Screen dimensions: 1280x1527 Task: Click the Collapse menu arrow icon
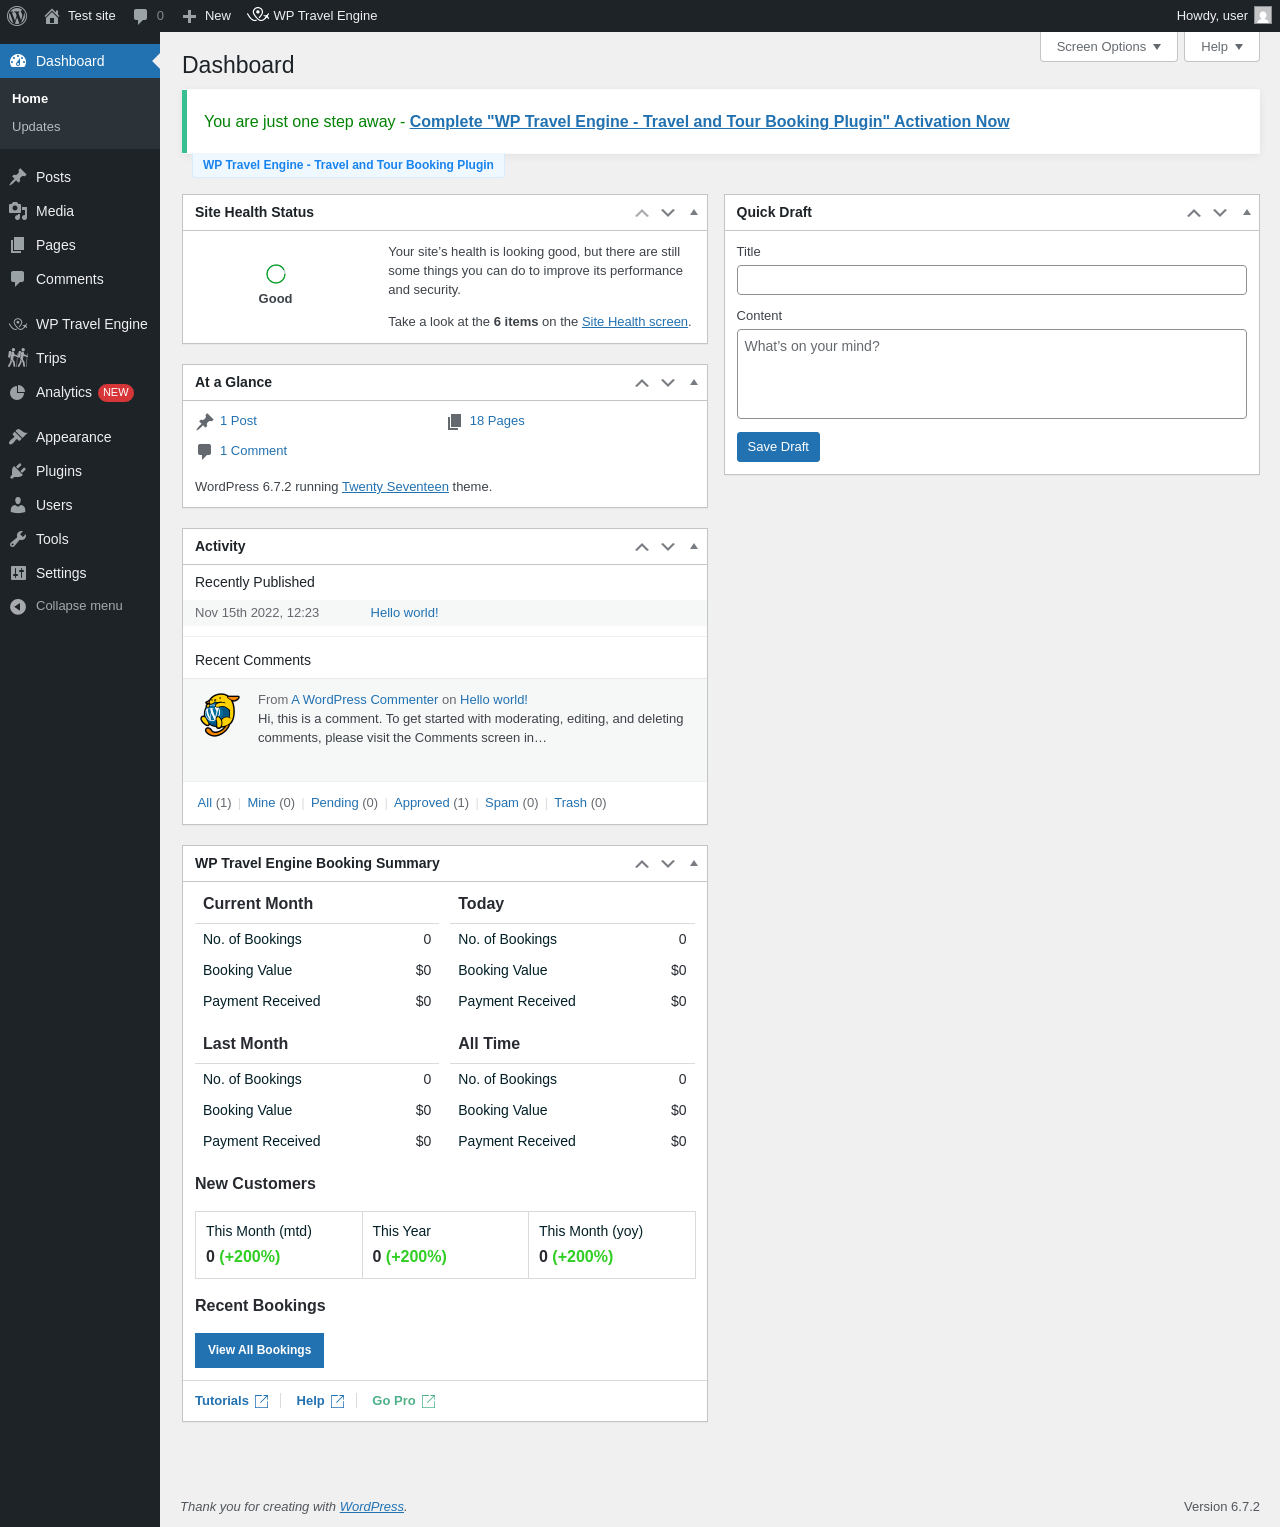18,606
